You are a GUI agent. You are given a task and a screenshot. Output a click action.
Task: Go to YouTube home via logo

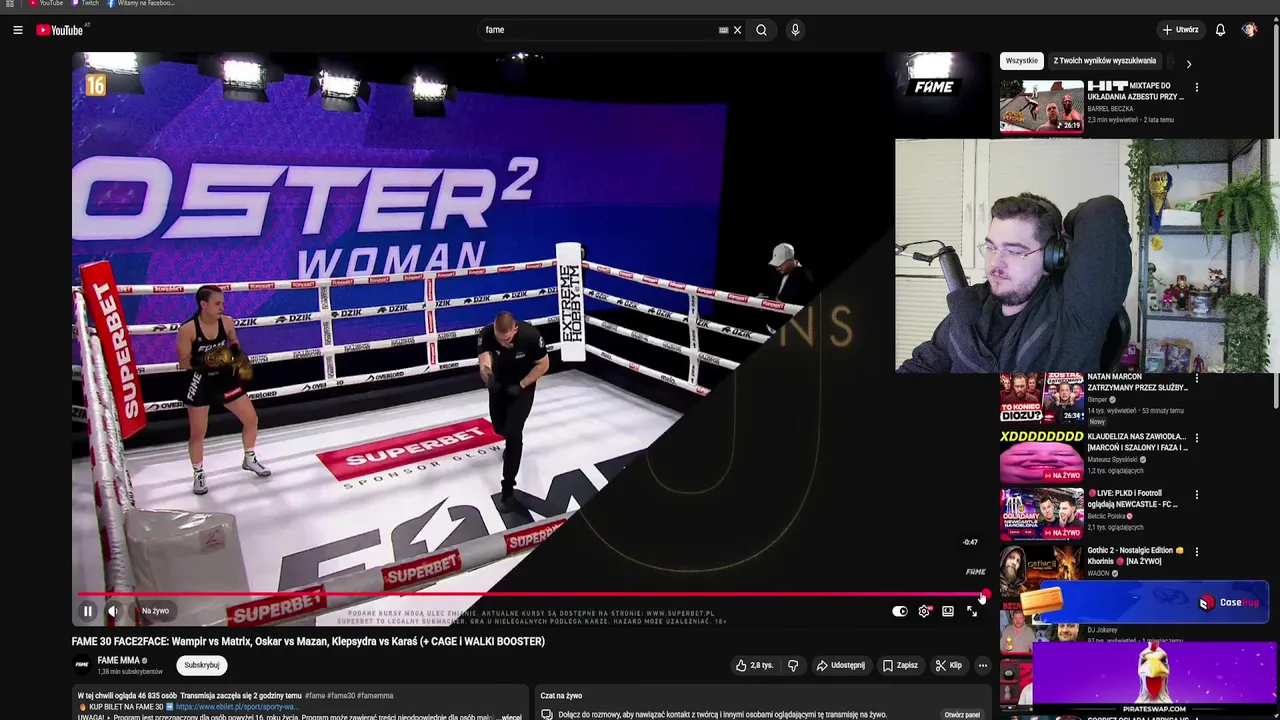coord(60,30)
